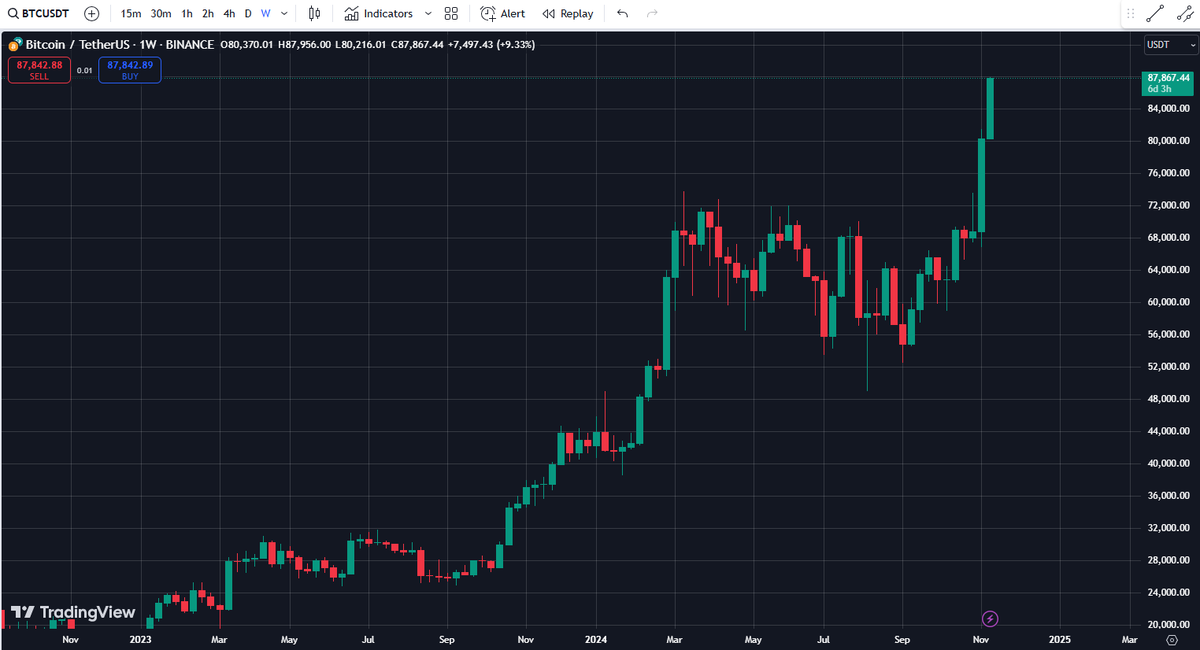Open the candlestick chart type menu
The image size is (1200, 650).
point(315,14)
